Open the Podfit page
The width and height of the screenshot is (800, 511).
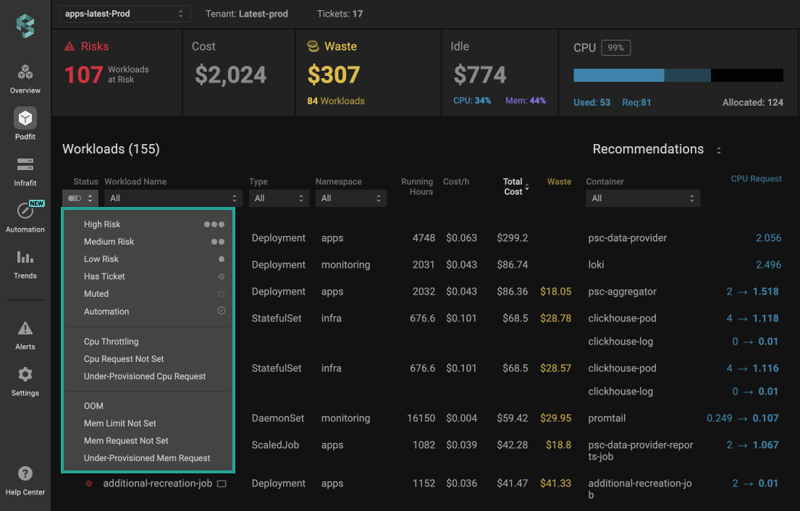(x=25, y=124)
